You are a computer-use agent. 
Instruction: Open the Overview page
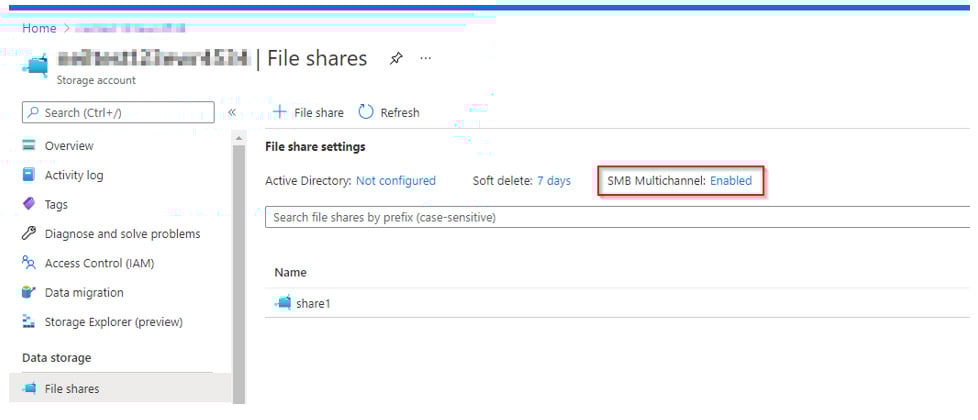(69, 145)
